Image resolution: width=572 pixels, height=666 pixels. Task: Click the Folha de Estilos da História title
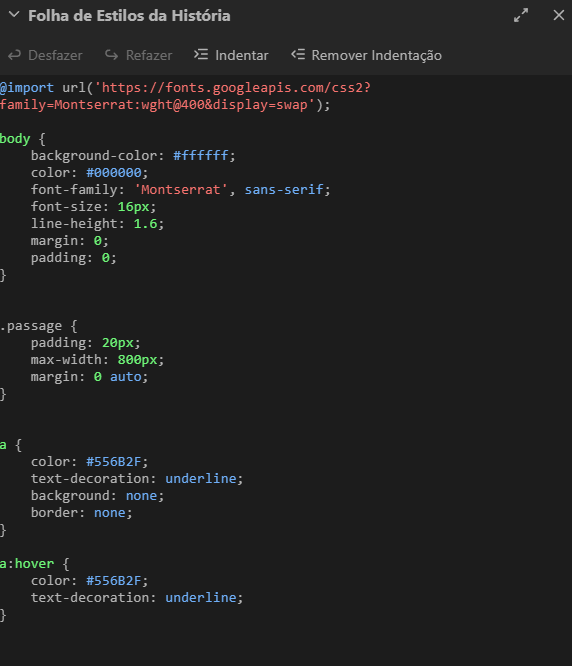point(129,16)
